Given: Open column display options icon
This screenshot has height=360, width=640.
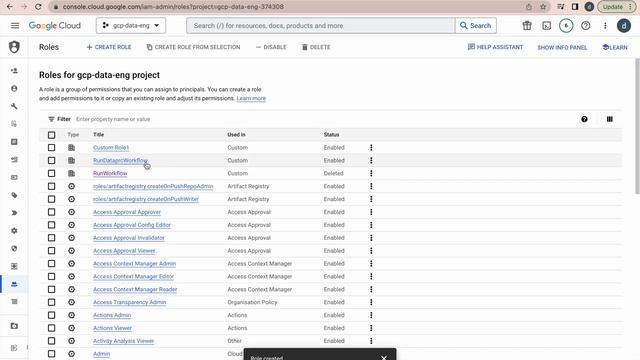Looking at the screenshot, I should tap(609, 119).
